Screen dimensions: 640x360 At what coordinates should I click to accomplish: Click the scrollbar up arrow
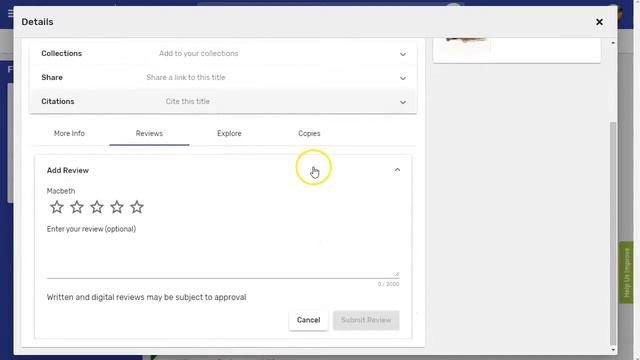(x=613, y=43)
